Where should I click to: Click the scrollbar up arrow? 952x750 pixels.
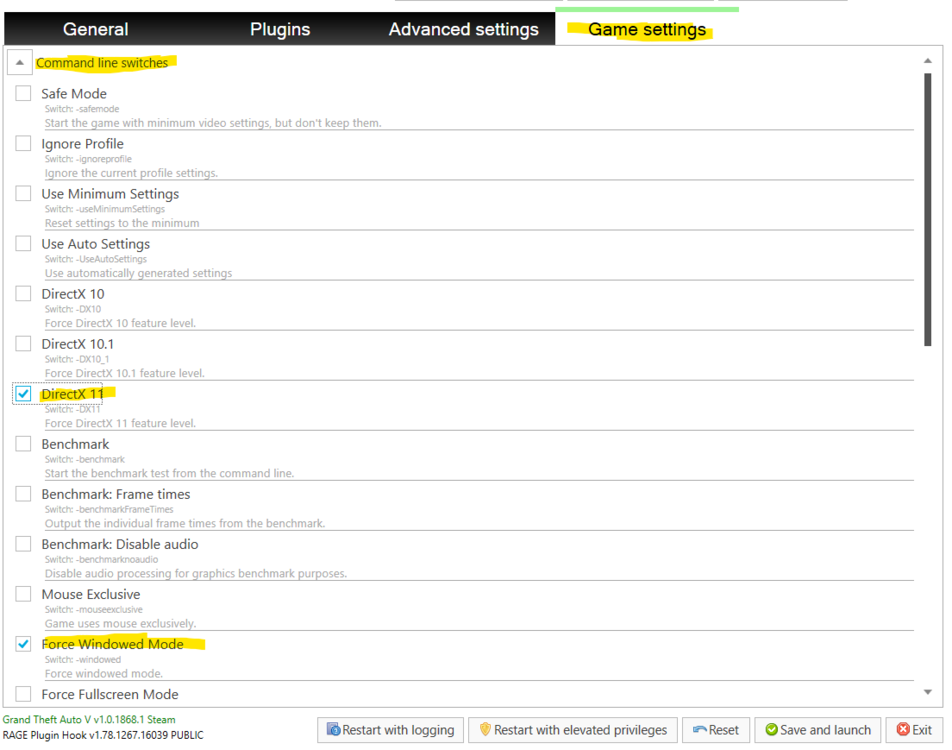[928, 61]
